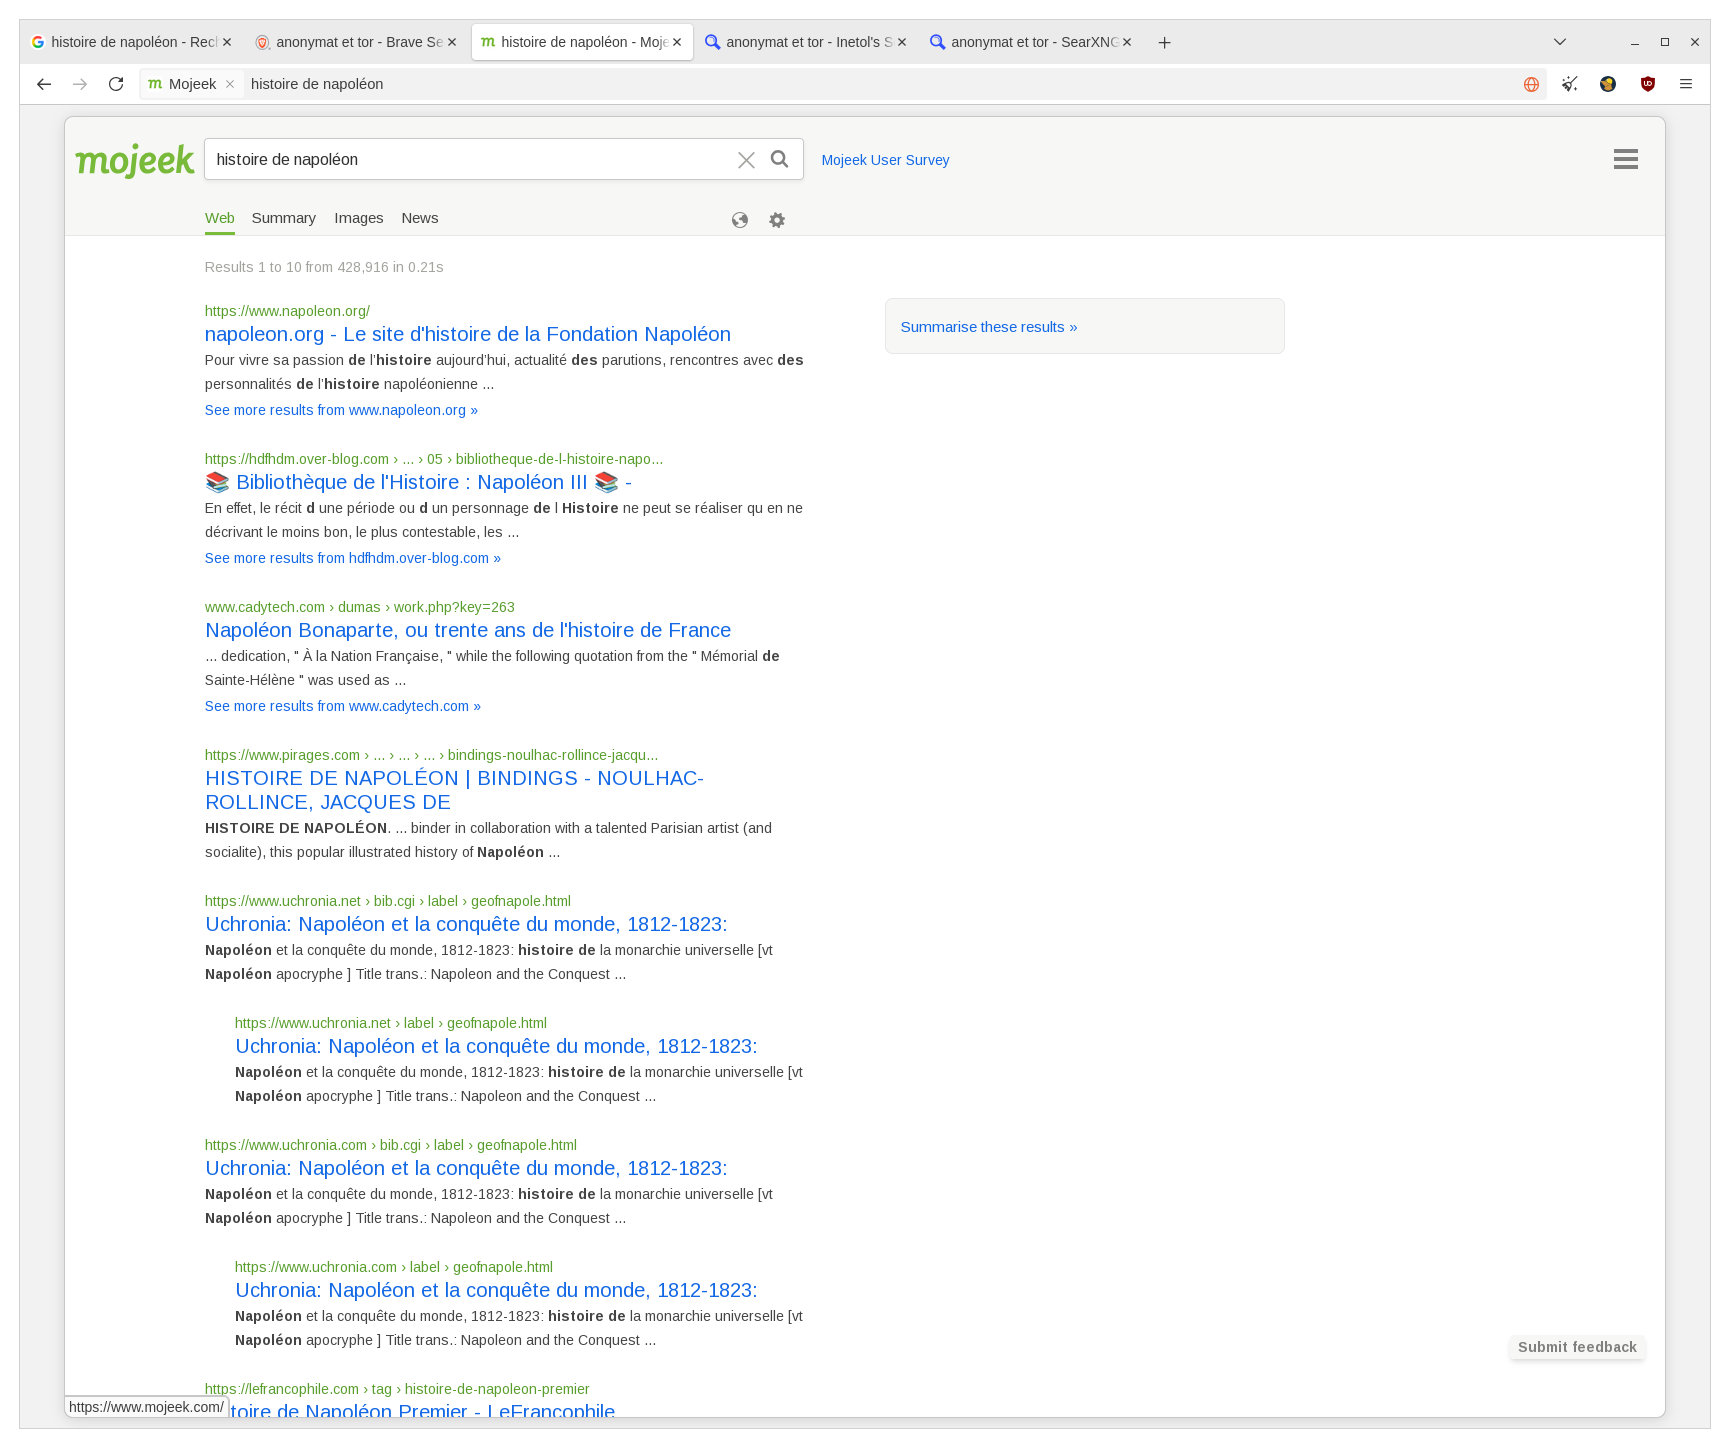
Task: Open the tab list chevron dropdown
Action: point(1559,42)
